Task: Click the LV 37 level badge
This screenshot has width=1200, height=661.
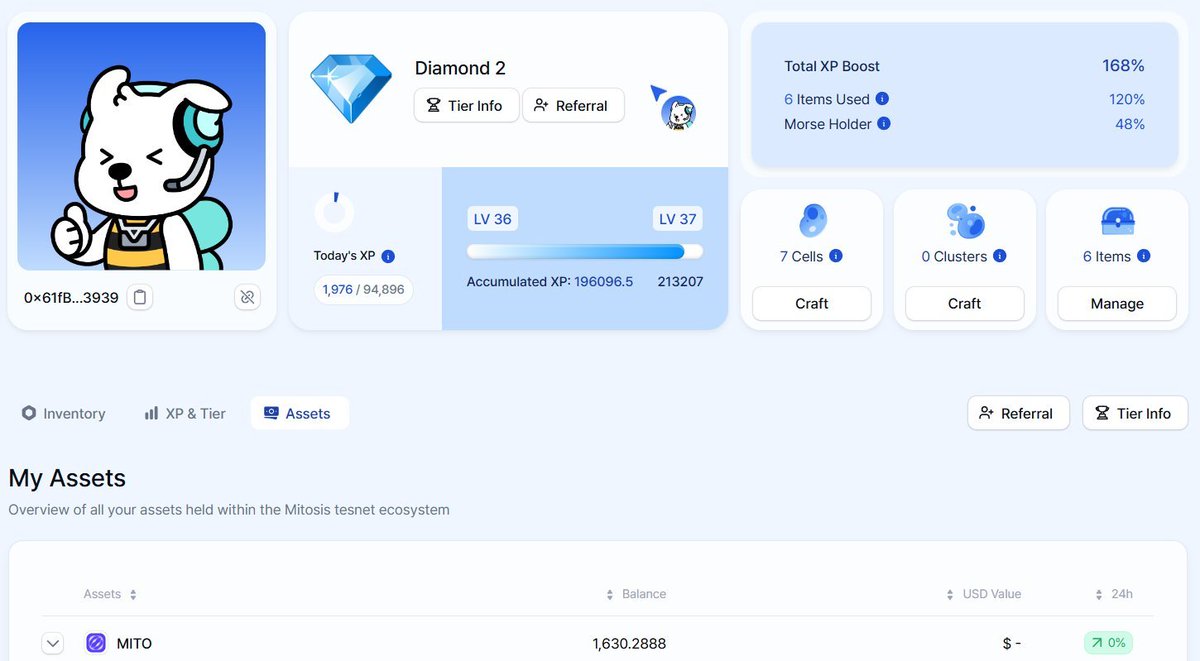Action: coord(678,219)
